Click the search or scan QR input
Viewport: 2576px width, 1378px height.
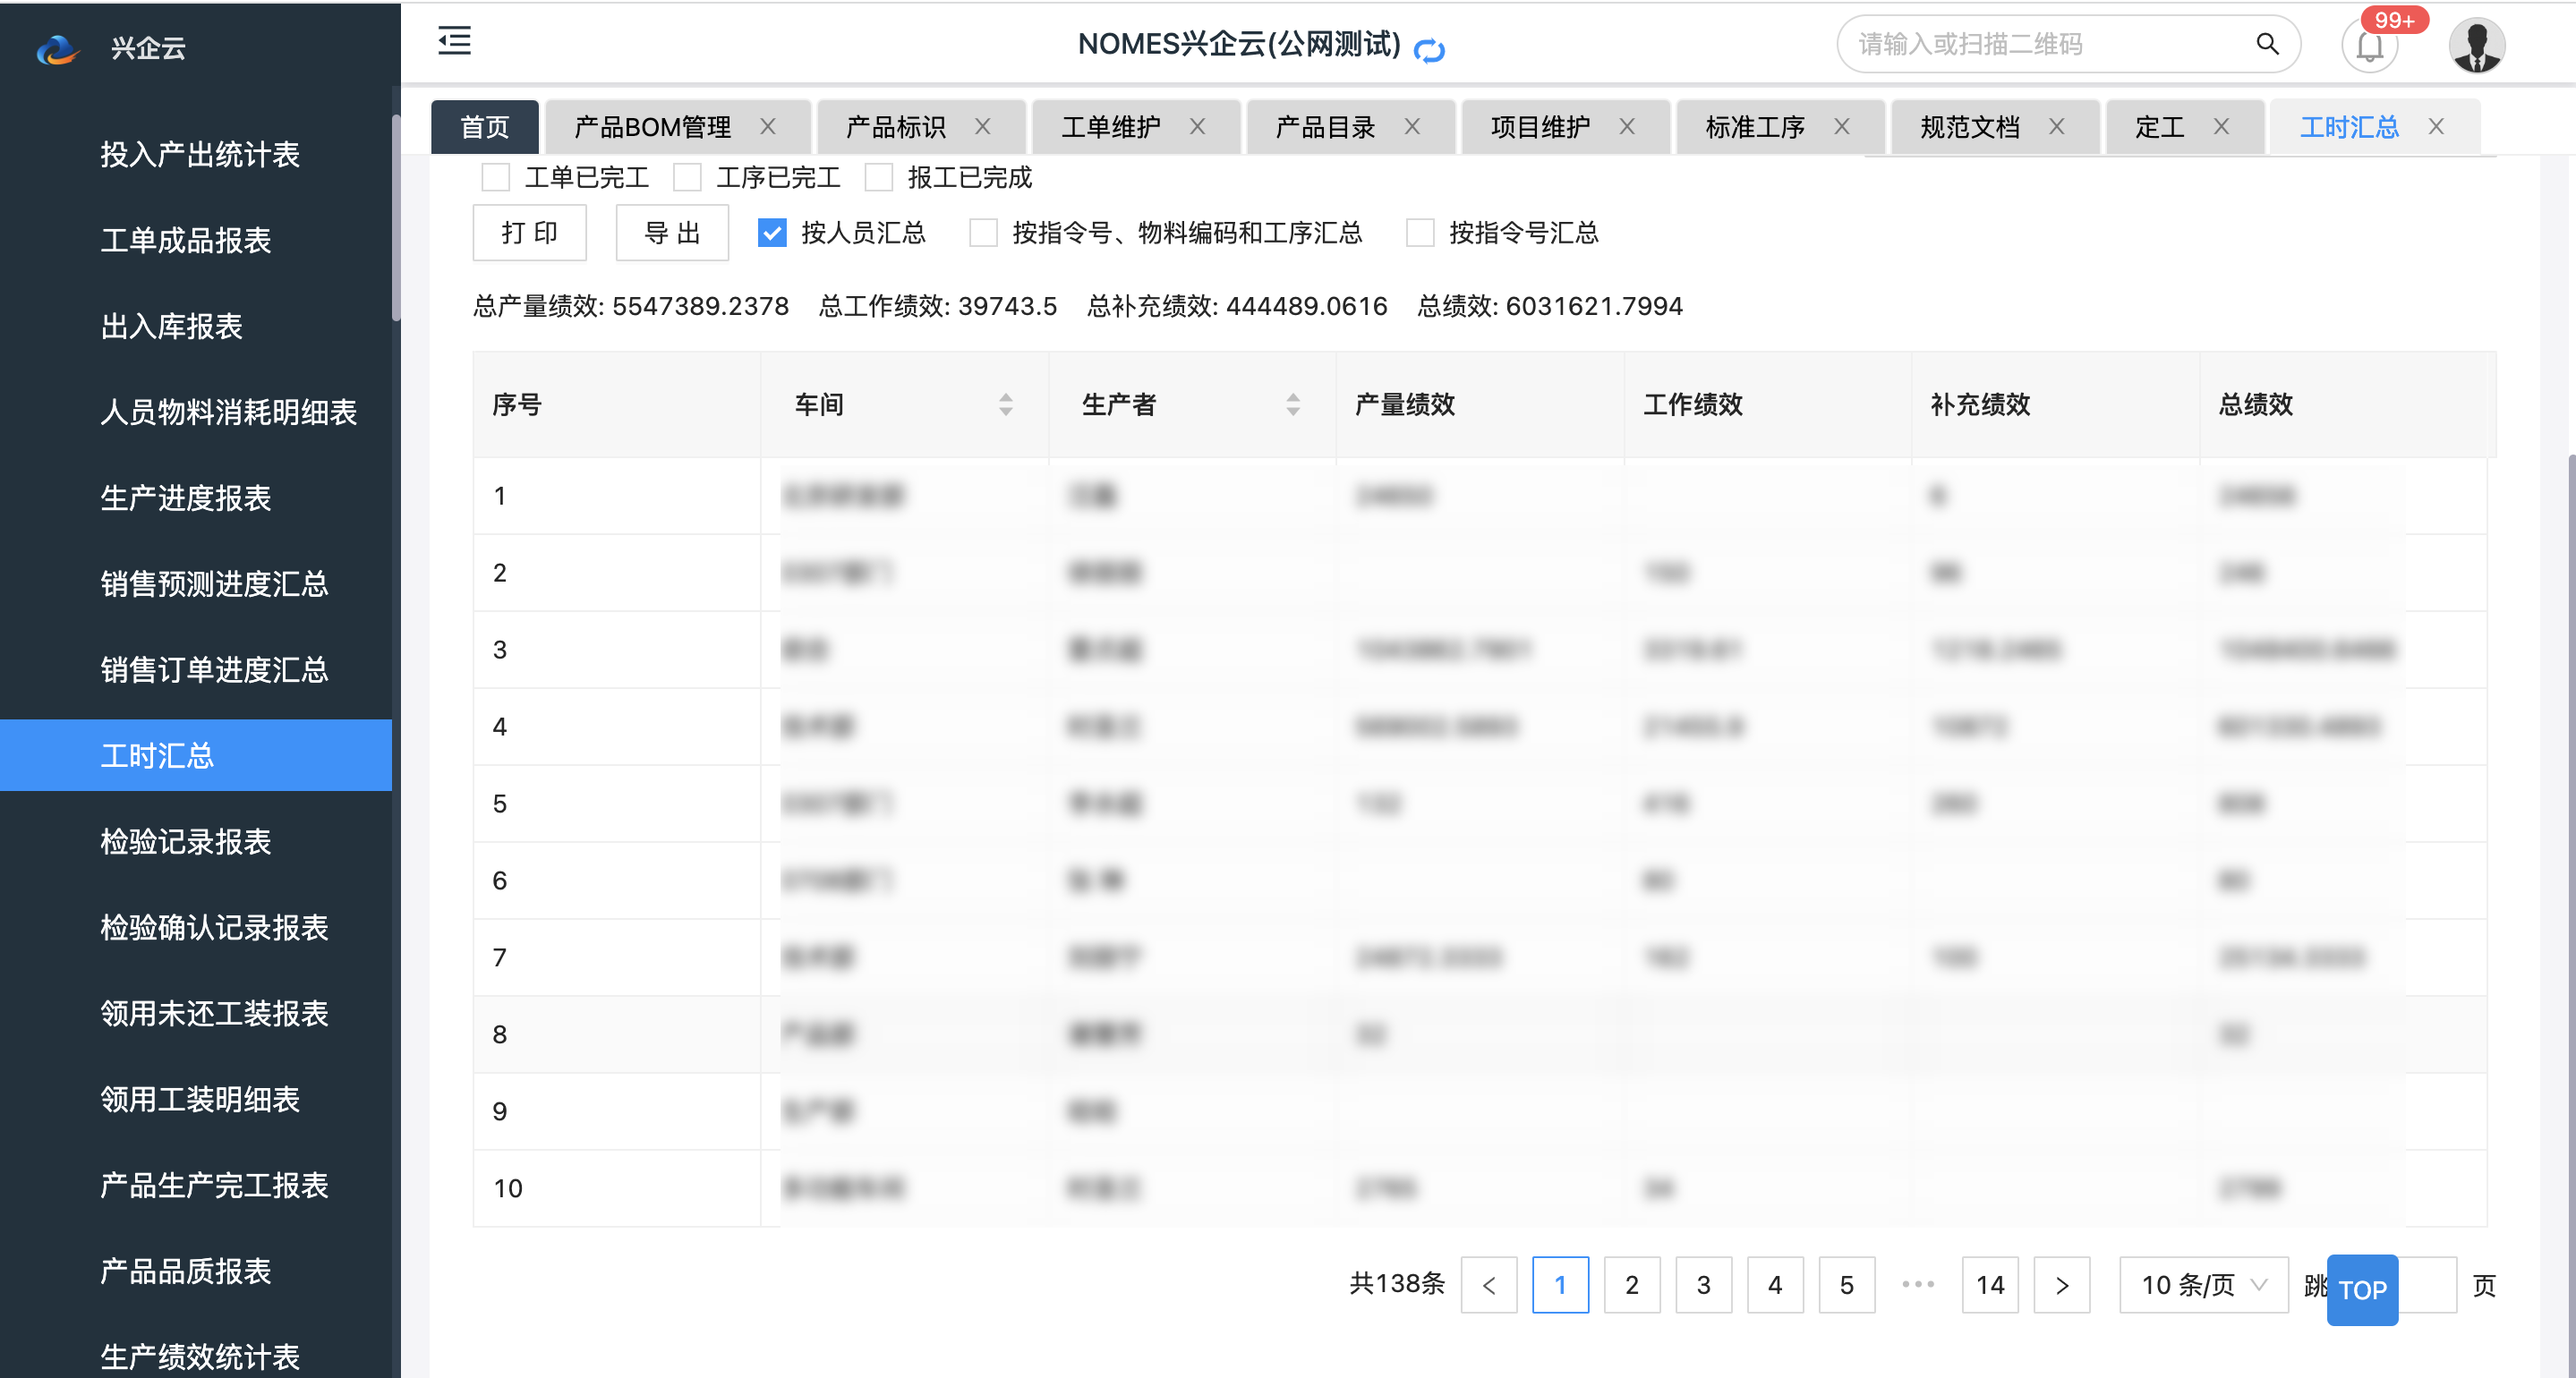click(x=2050, y=44)
